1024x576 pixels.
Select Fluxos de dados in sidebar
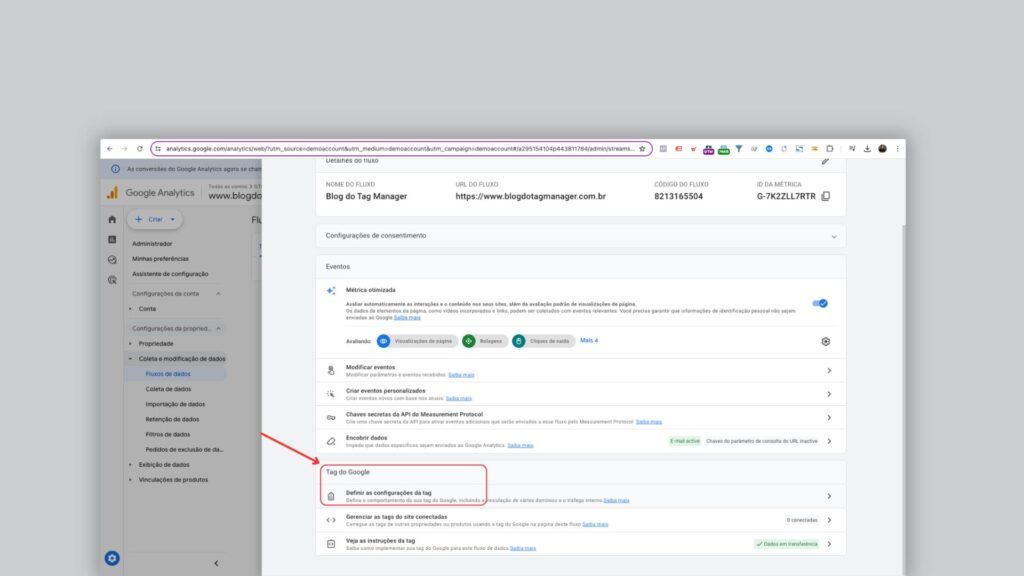pyautogui.click(x=168, y=374)
